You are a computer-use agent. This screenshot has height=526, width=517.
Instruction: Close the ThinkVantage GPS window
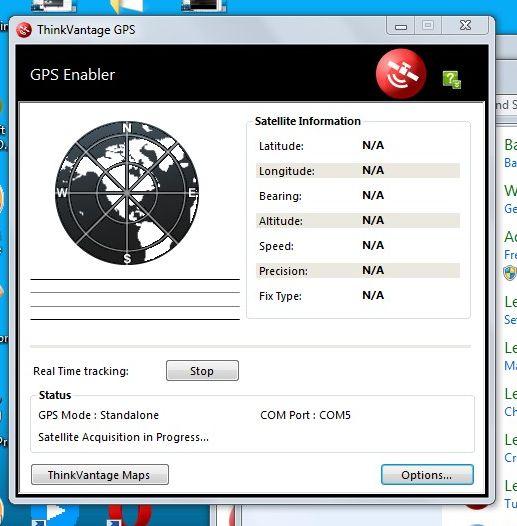tap(465, 25)
